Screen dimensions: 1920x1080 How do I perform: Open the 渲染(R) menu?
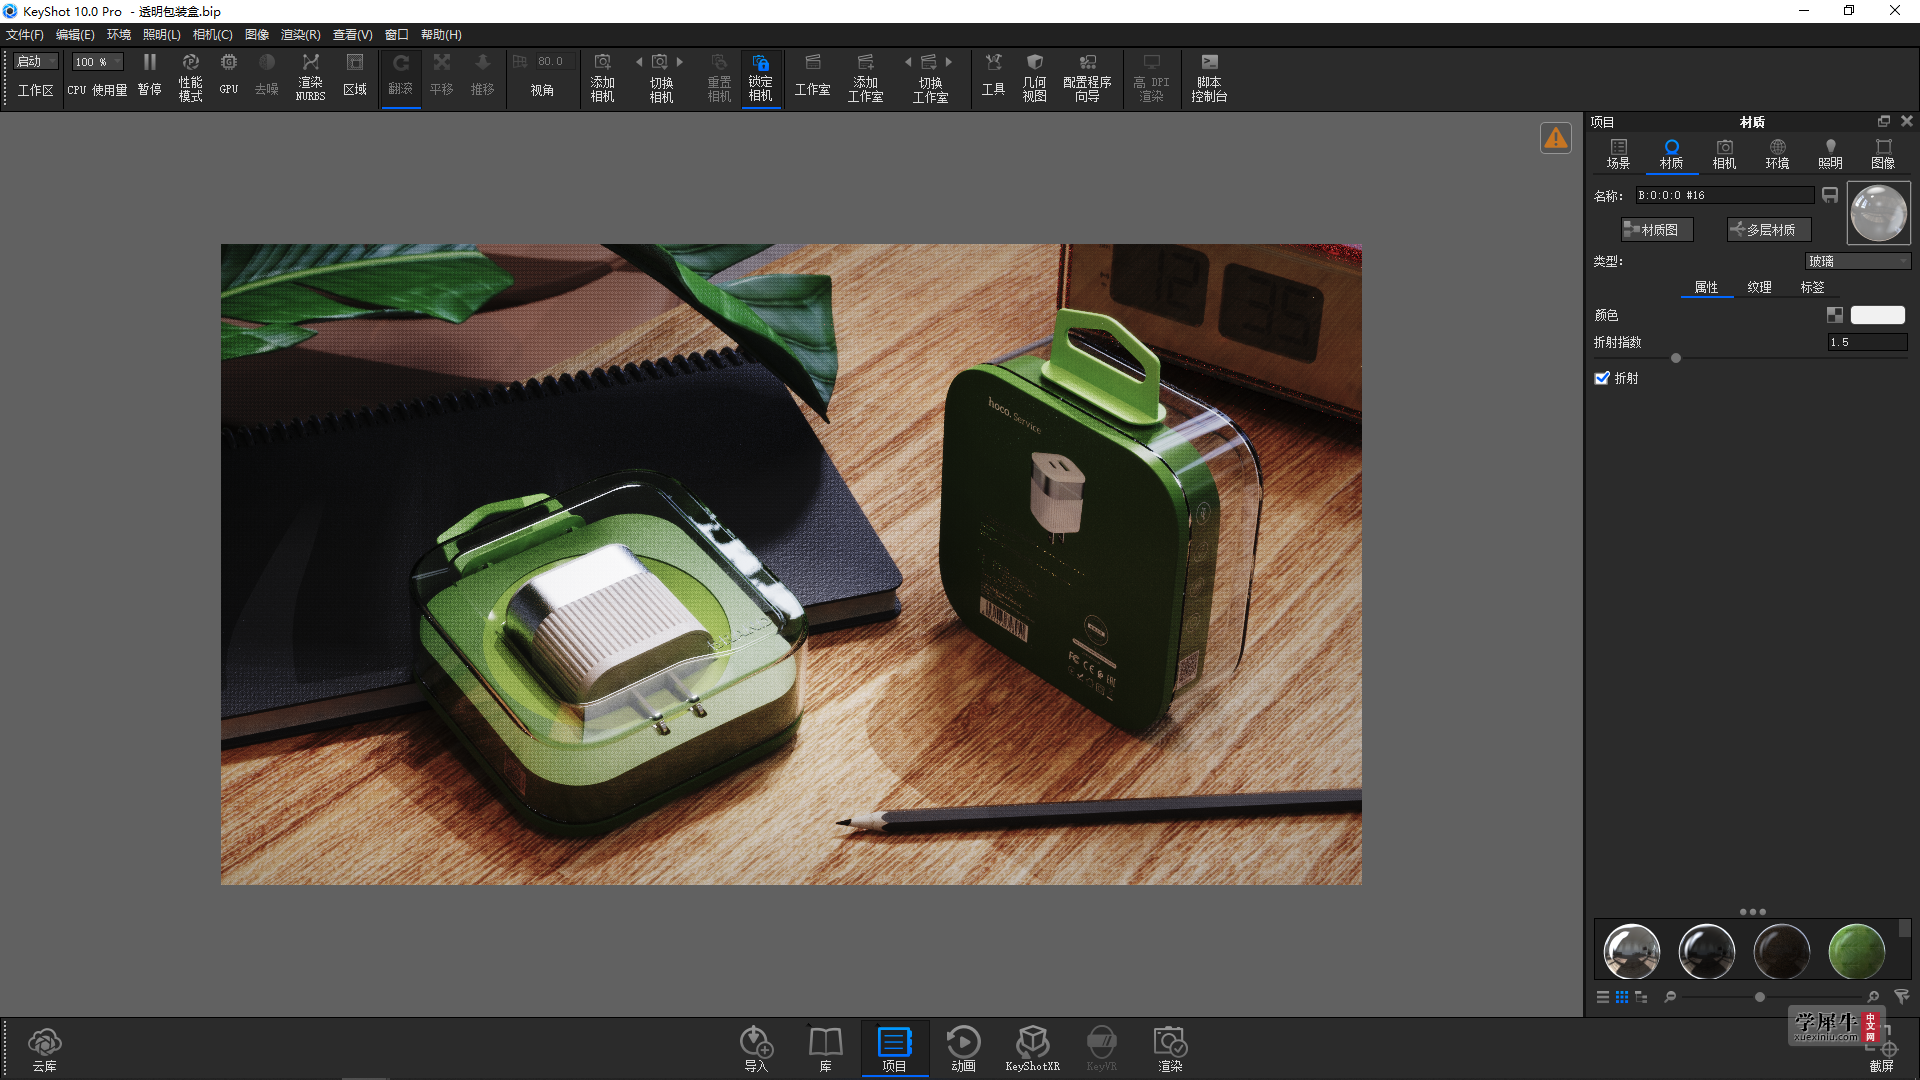[300, 35]
